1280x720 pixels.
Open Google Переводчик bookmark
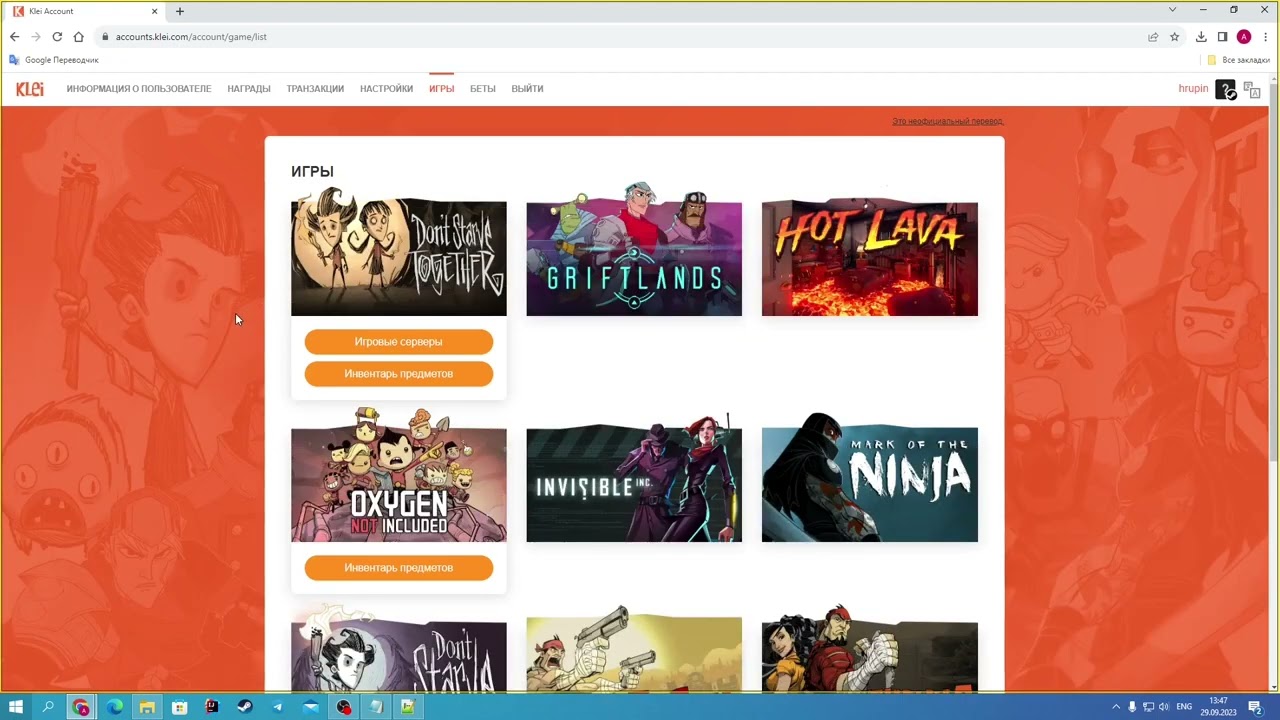point(54,60)
